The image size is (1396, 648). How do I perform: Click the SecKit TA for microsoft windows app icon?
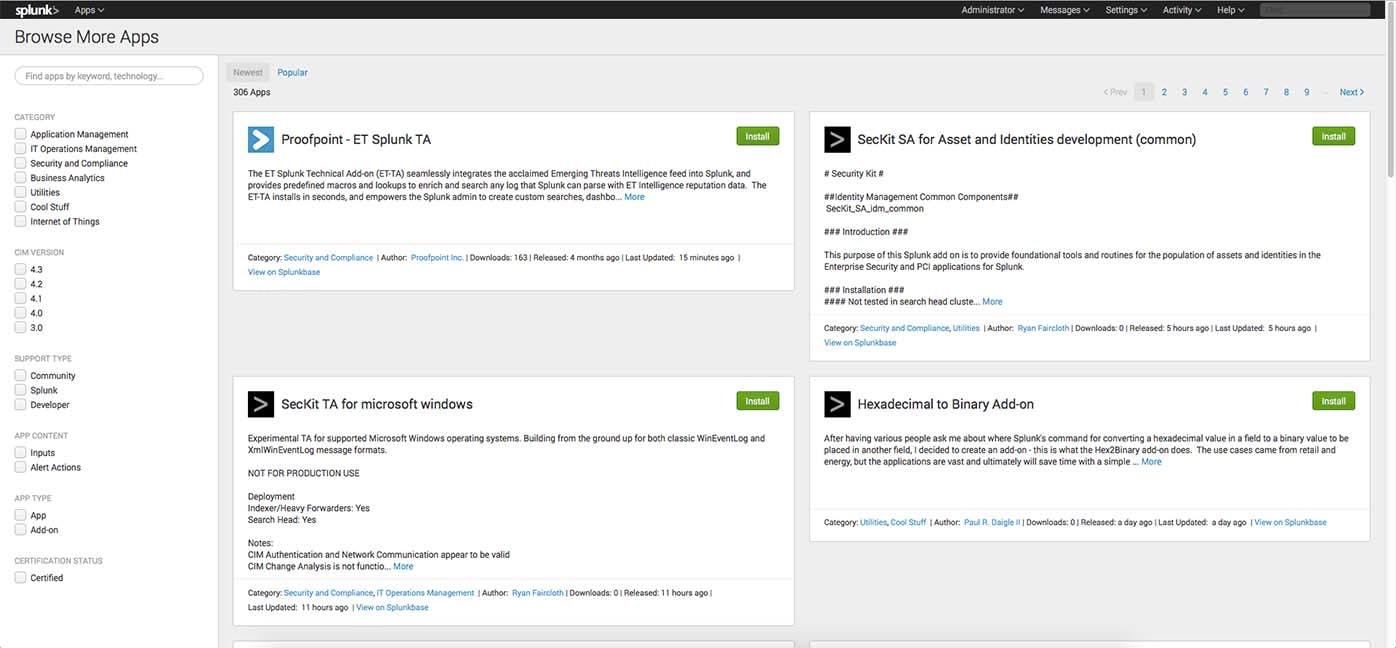click(261, 404)
